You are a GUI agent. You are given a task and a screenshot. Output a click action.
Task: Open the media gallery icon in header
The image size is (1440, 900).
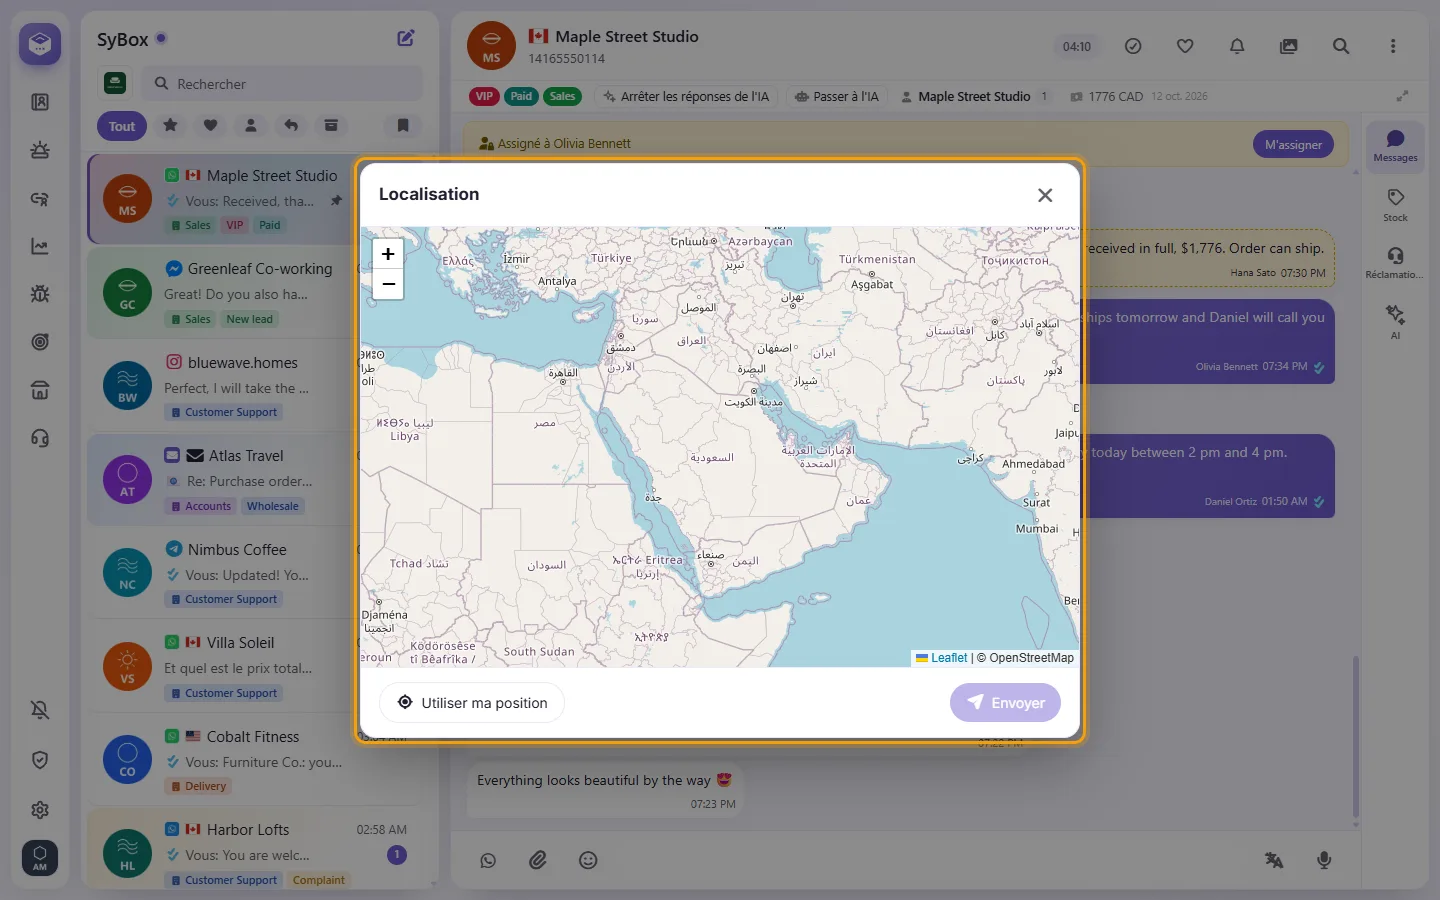[1289, 46]
